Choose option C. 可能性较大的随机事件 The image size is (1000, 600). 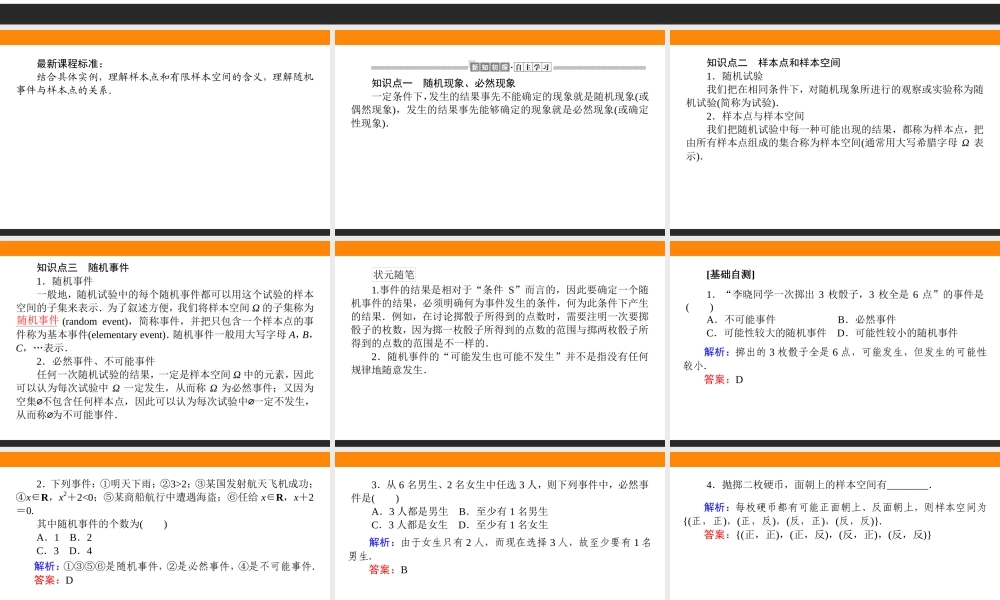(766, 333)
